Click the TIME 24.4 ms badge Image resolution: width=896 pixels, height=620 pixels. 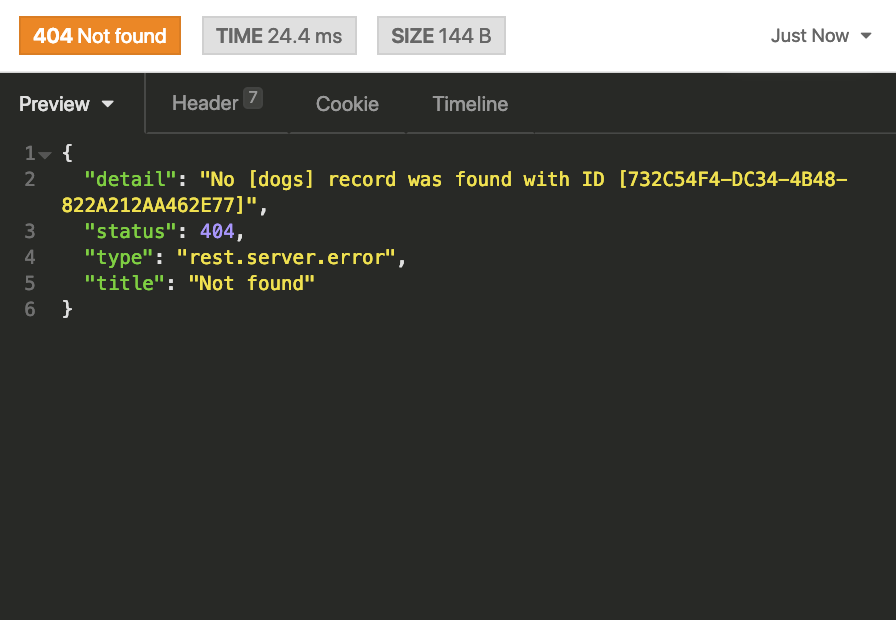279,36
